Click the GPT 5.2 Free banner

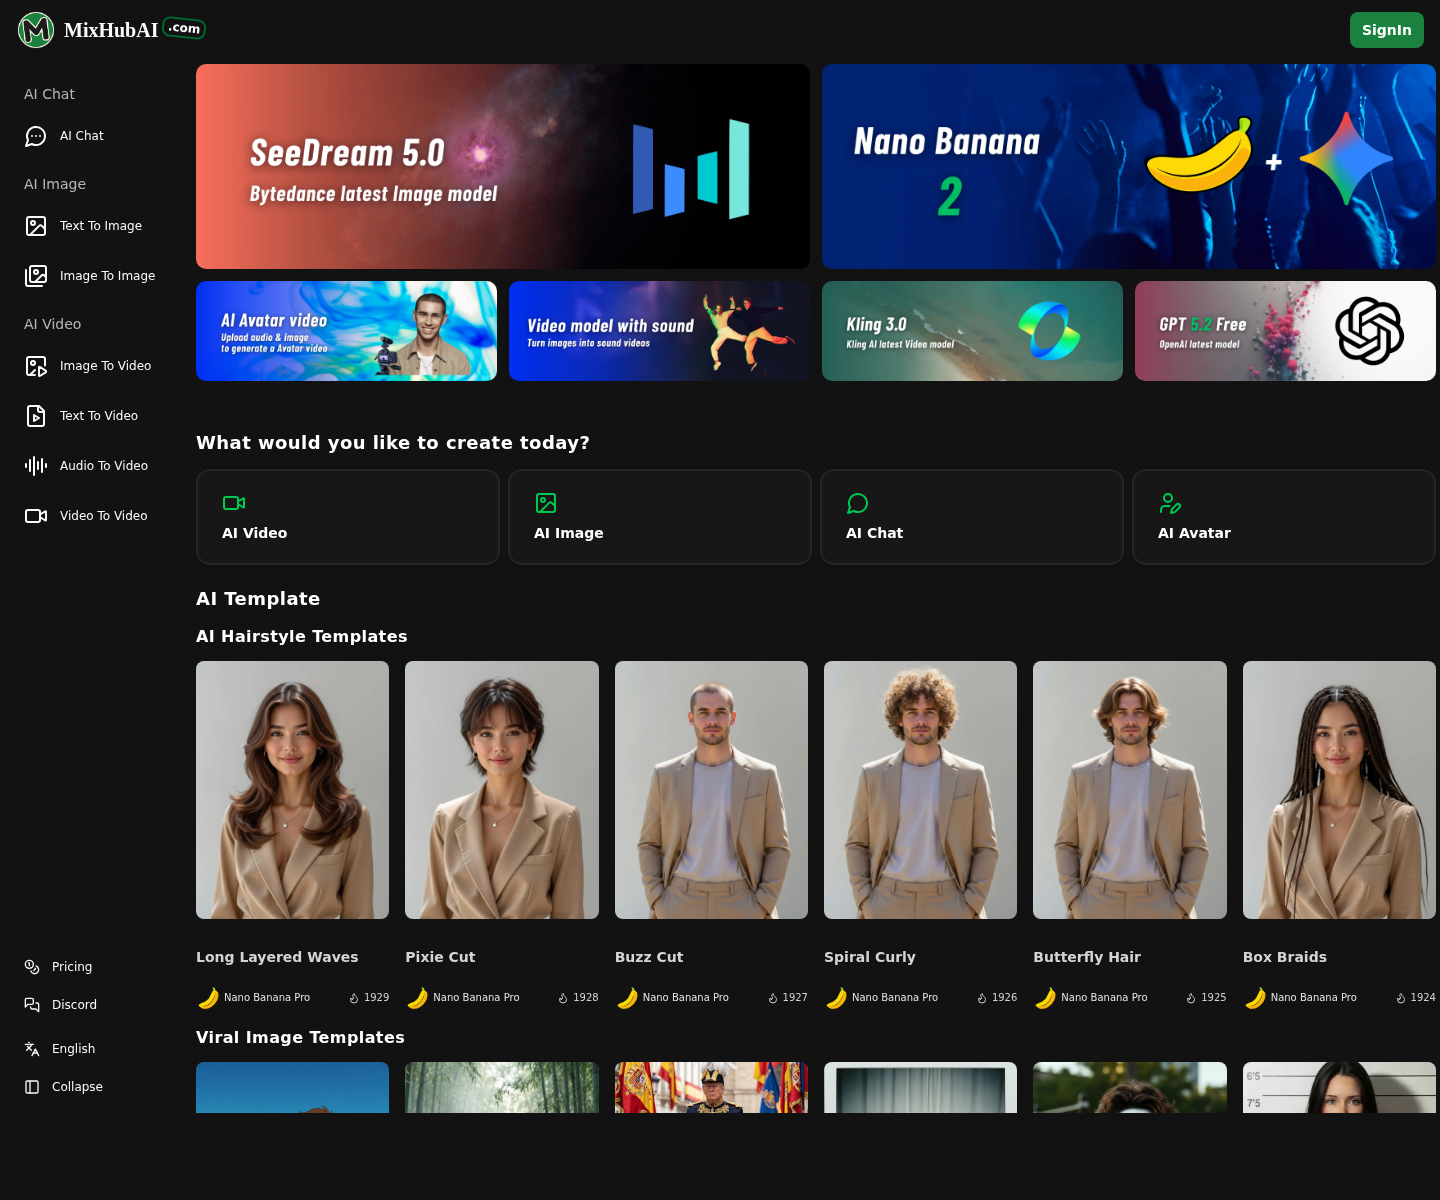[x=1285, y=331]
